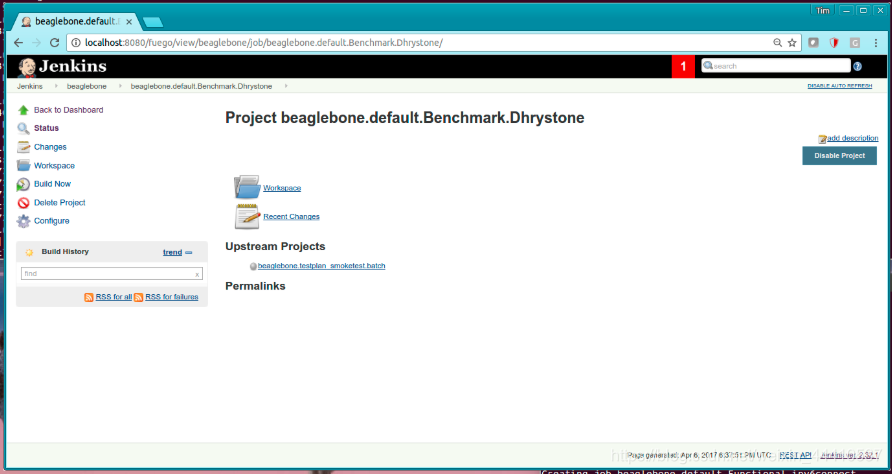
Task: Click the search help question mark icon
Action: [857, 67]
